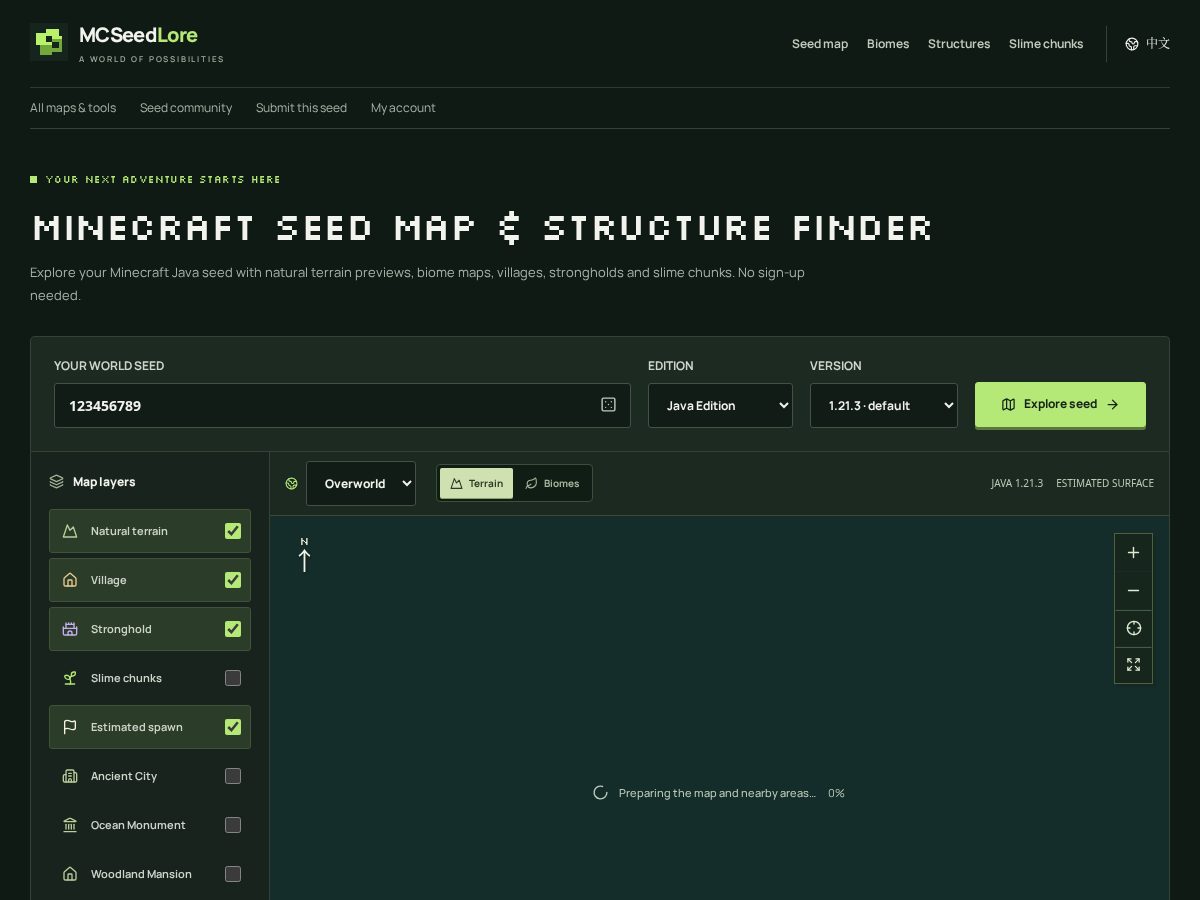Click the dimension globe icon beside Overworld

click(291, 483)
